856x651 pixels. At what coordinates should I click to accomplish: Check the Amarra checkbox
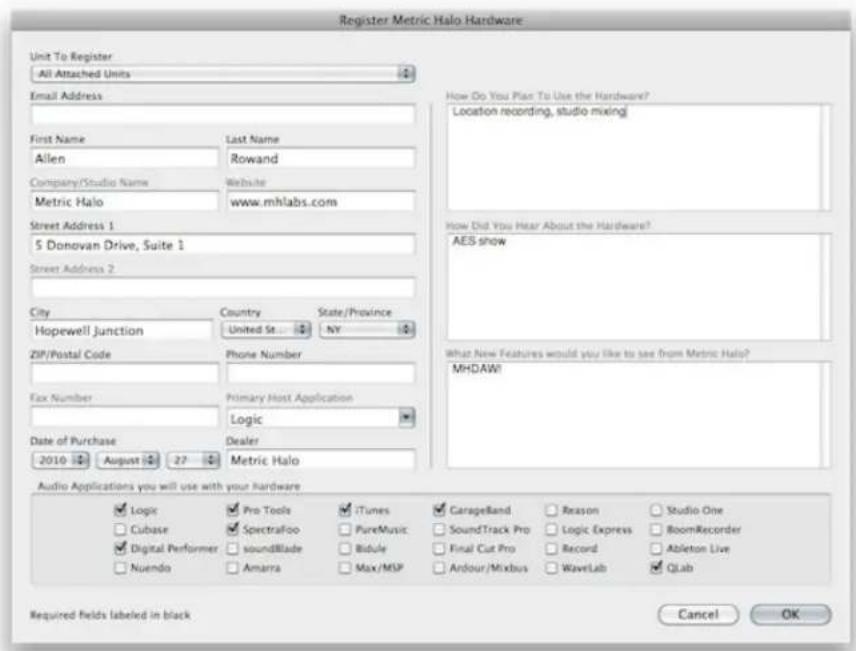tap(233, 568)
